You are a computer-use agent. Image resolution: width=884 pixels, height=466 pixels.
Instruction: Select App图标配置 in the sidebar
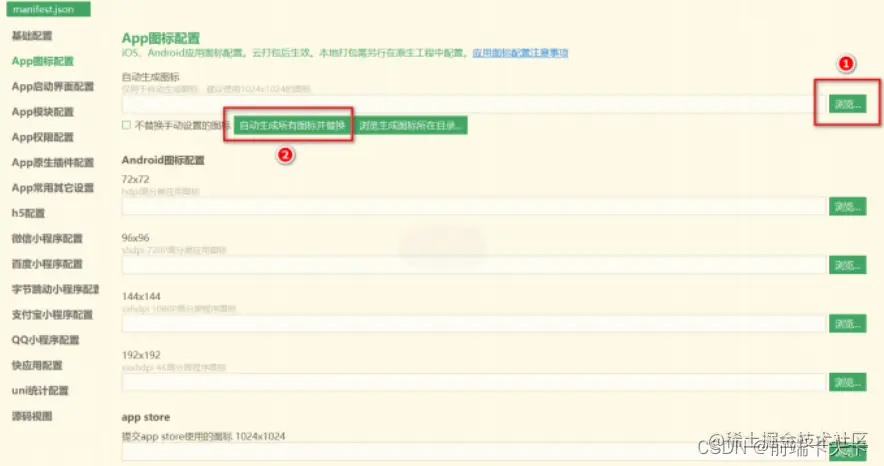43,61
